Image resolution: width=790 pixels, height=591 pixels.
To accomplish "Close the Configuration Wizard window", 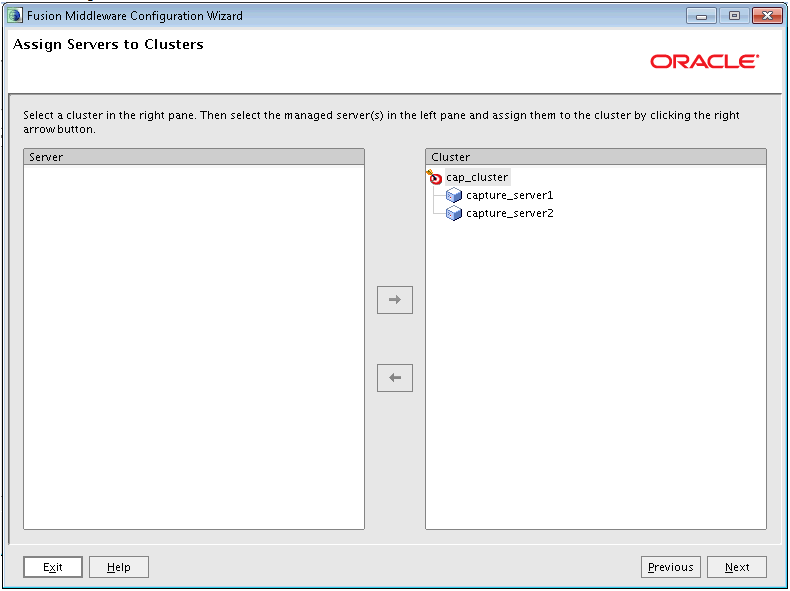I will (x=767, y=16).
